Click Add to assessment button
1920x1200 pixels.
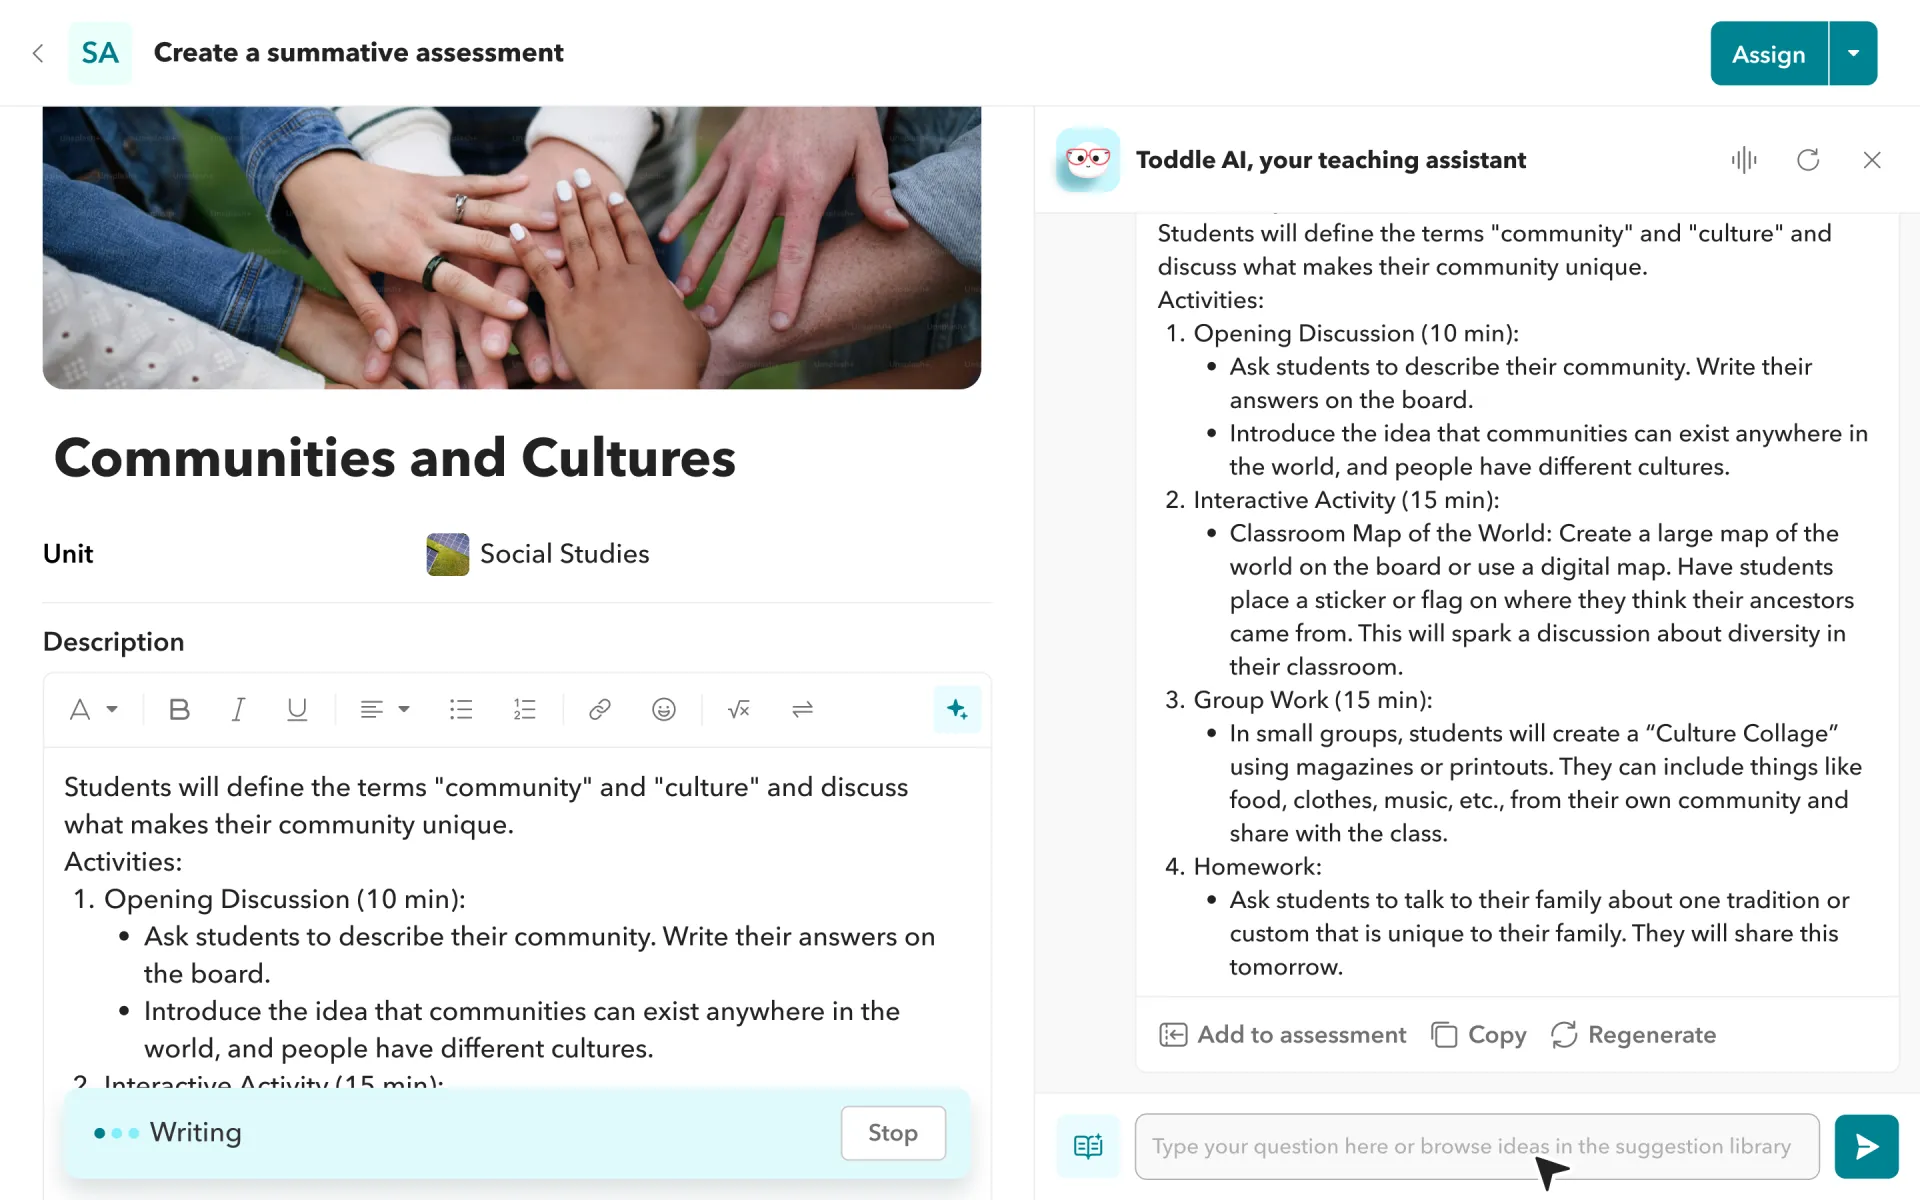point(1281,1035)
